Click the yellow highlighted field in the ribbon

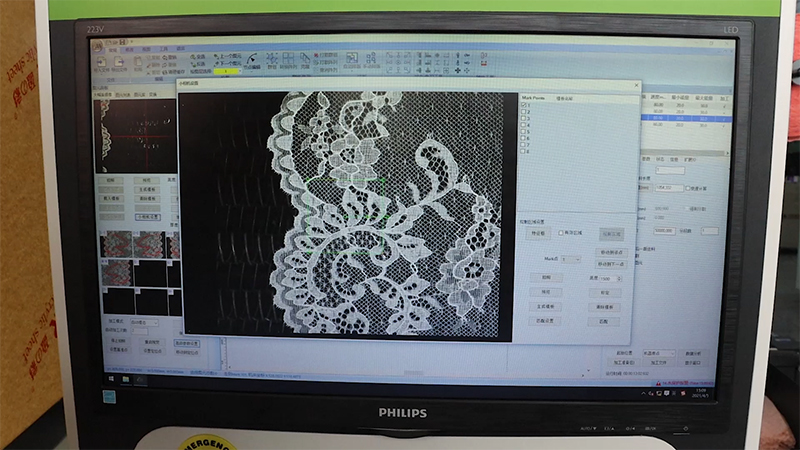coord(226,72)
